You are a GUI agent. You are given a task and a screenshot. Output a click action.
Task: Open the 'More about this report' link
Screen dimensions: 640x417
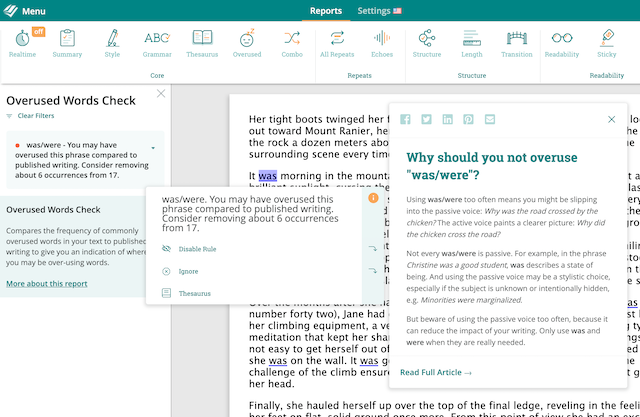(47, 284)
